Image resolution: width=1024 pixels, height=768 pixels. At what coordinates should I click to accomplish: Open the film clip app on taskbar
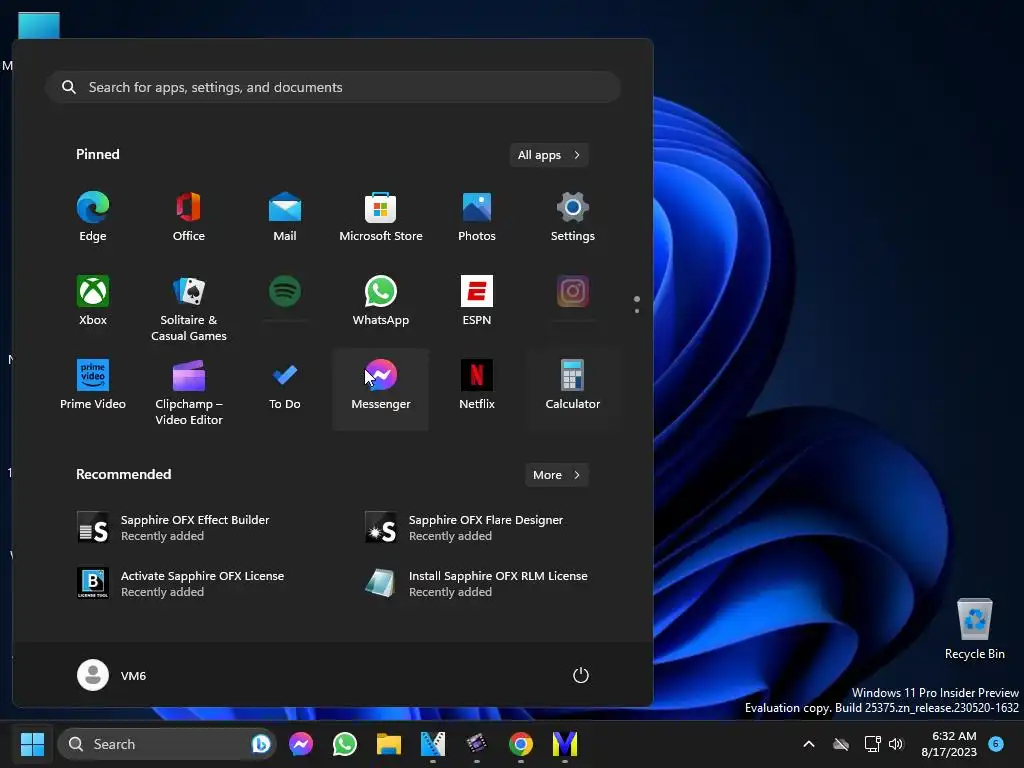477,744
